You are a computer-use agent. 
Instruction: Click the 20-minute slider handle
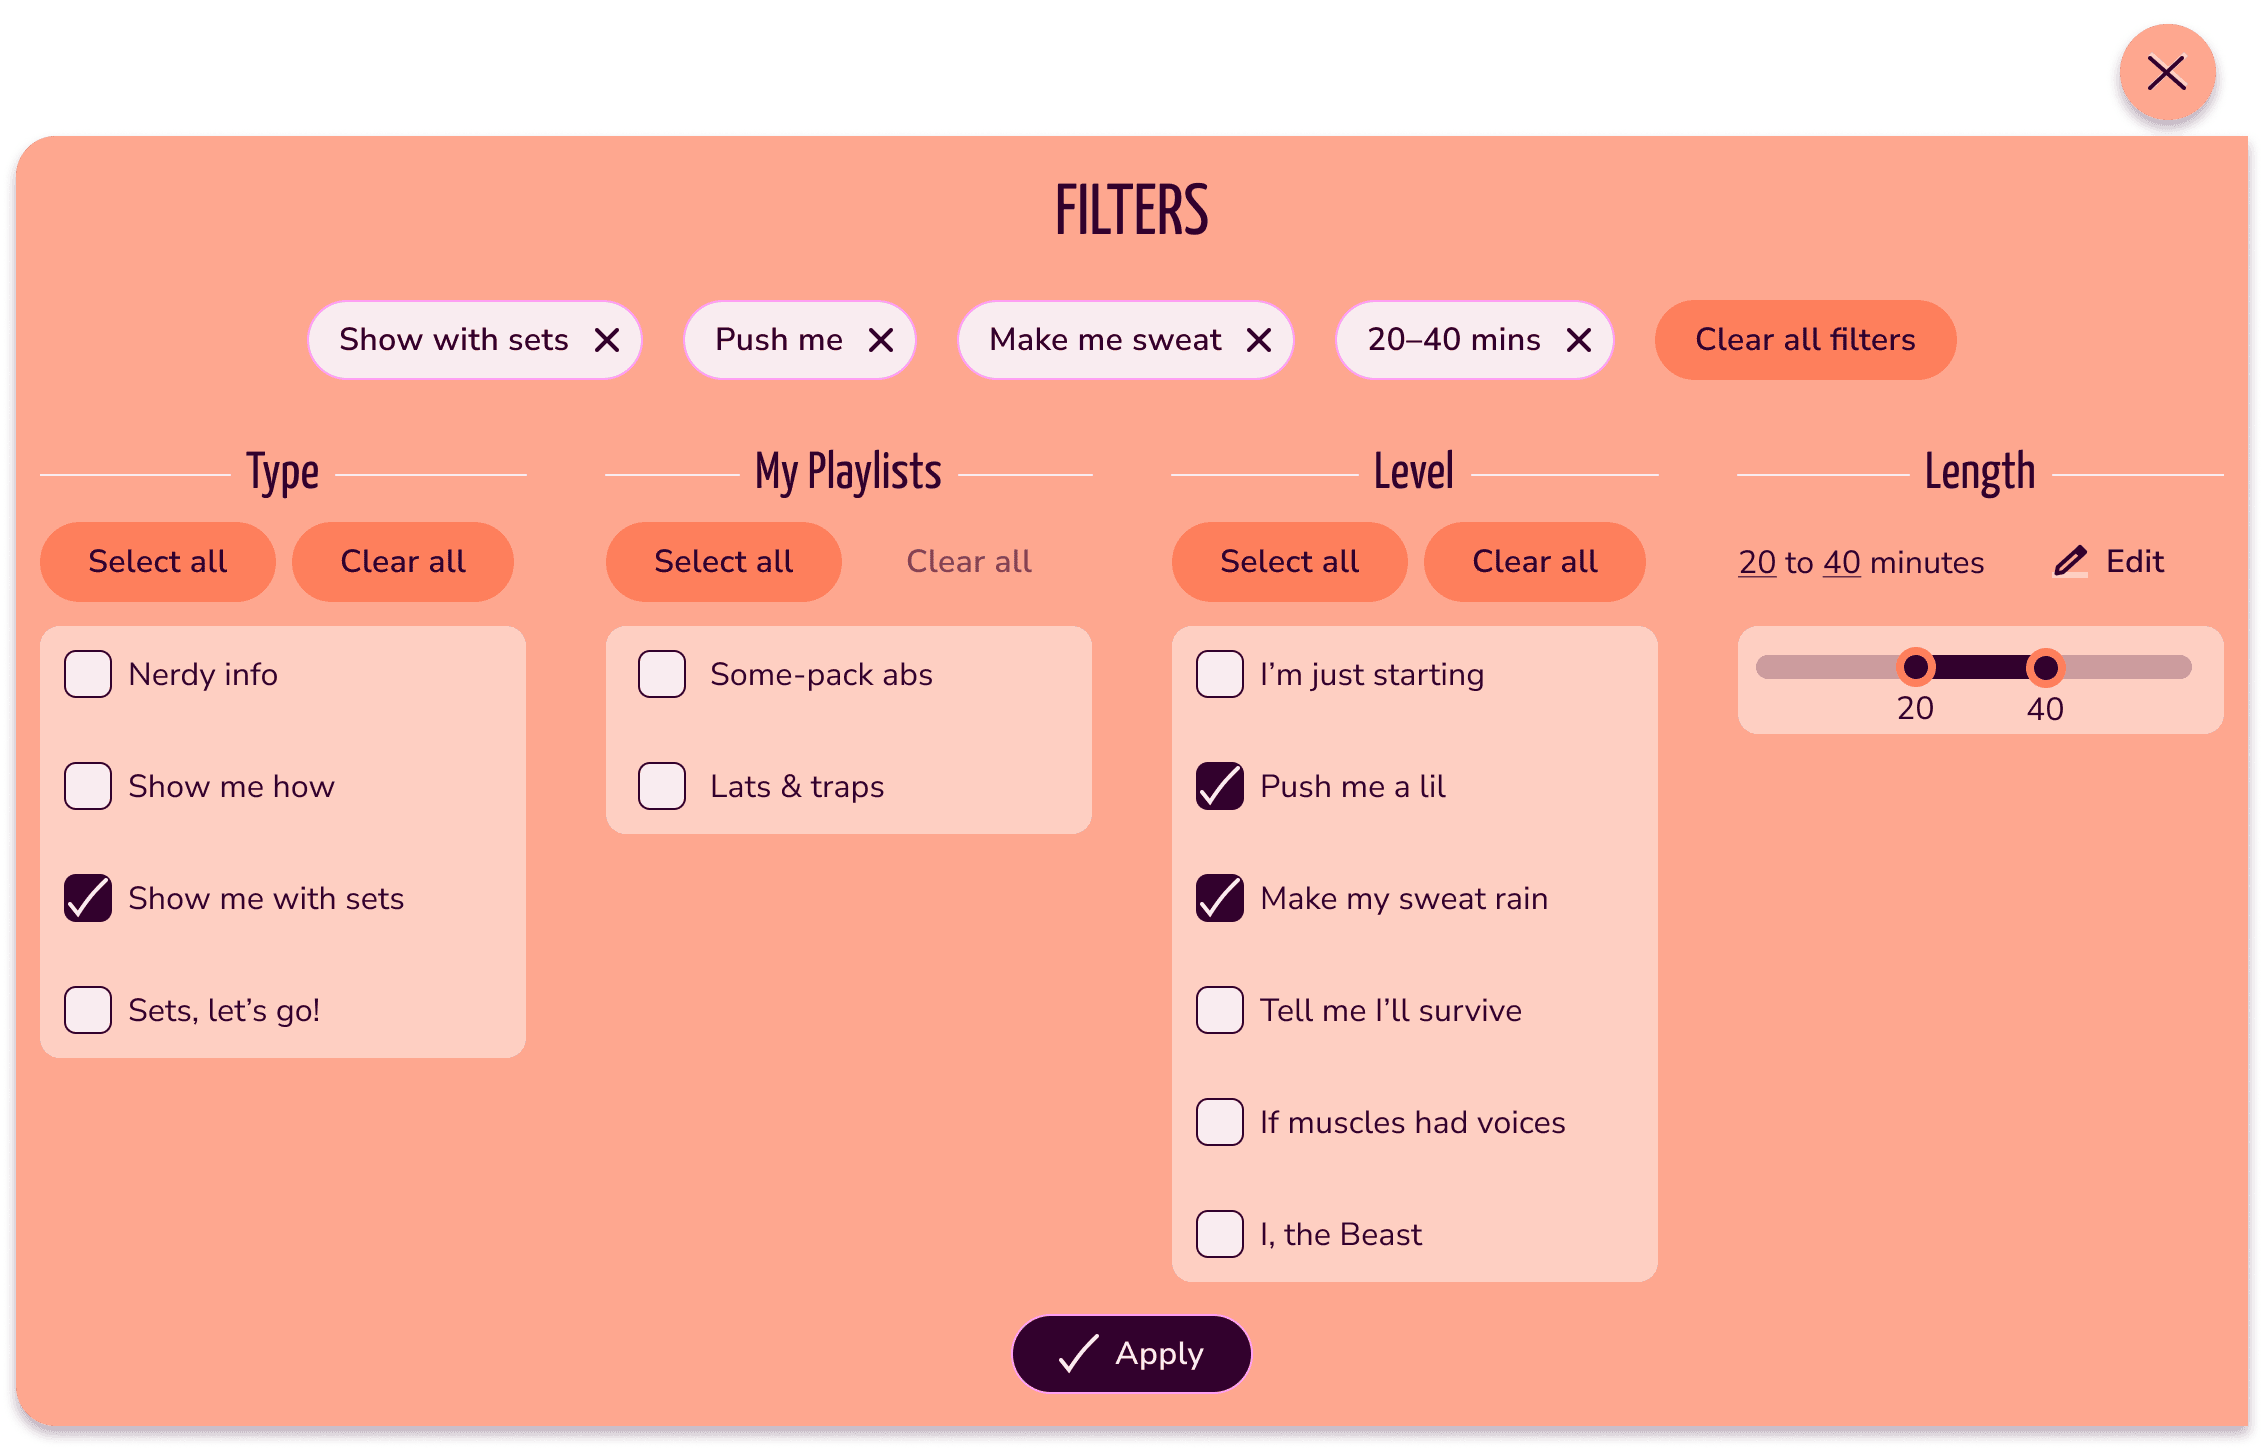point(1915,667)
